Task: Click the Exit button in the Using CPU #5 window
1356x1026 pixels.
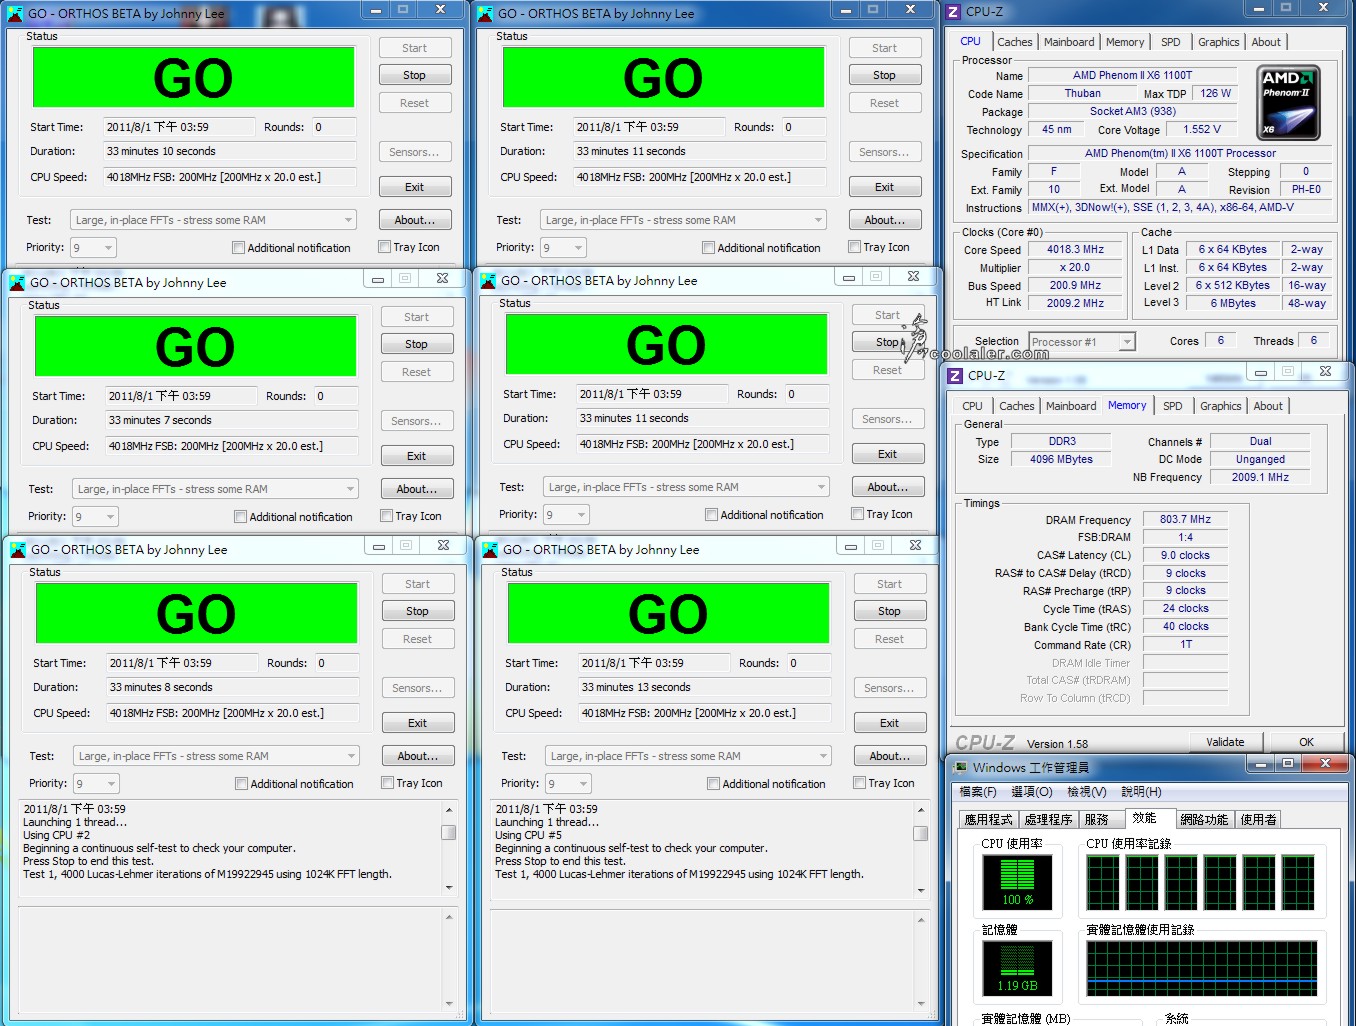Action: click(x=889, y=723)
